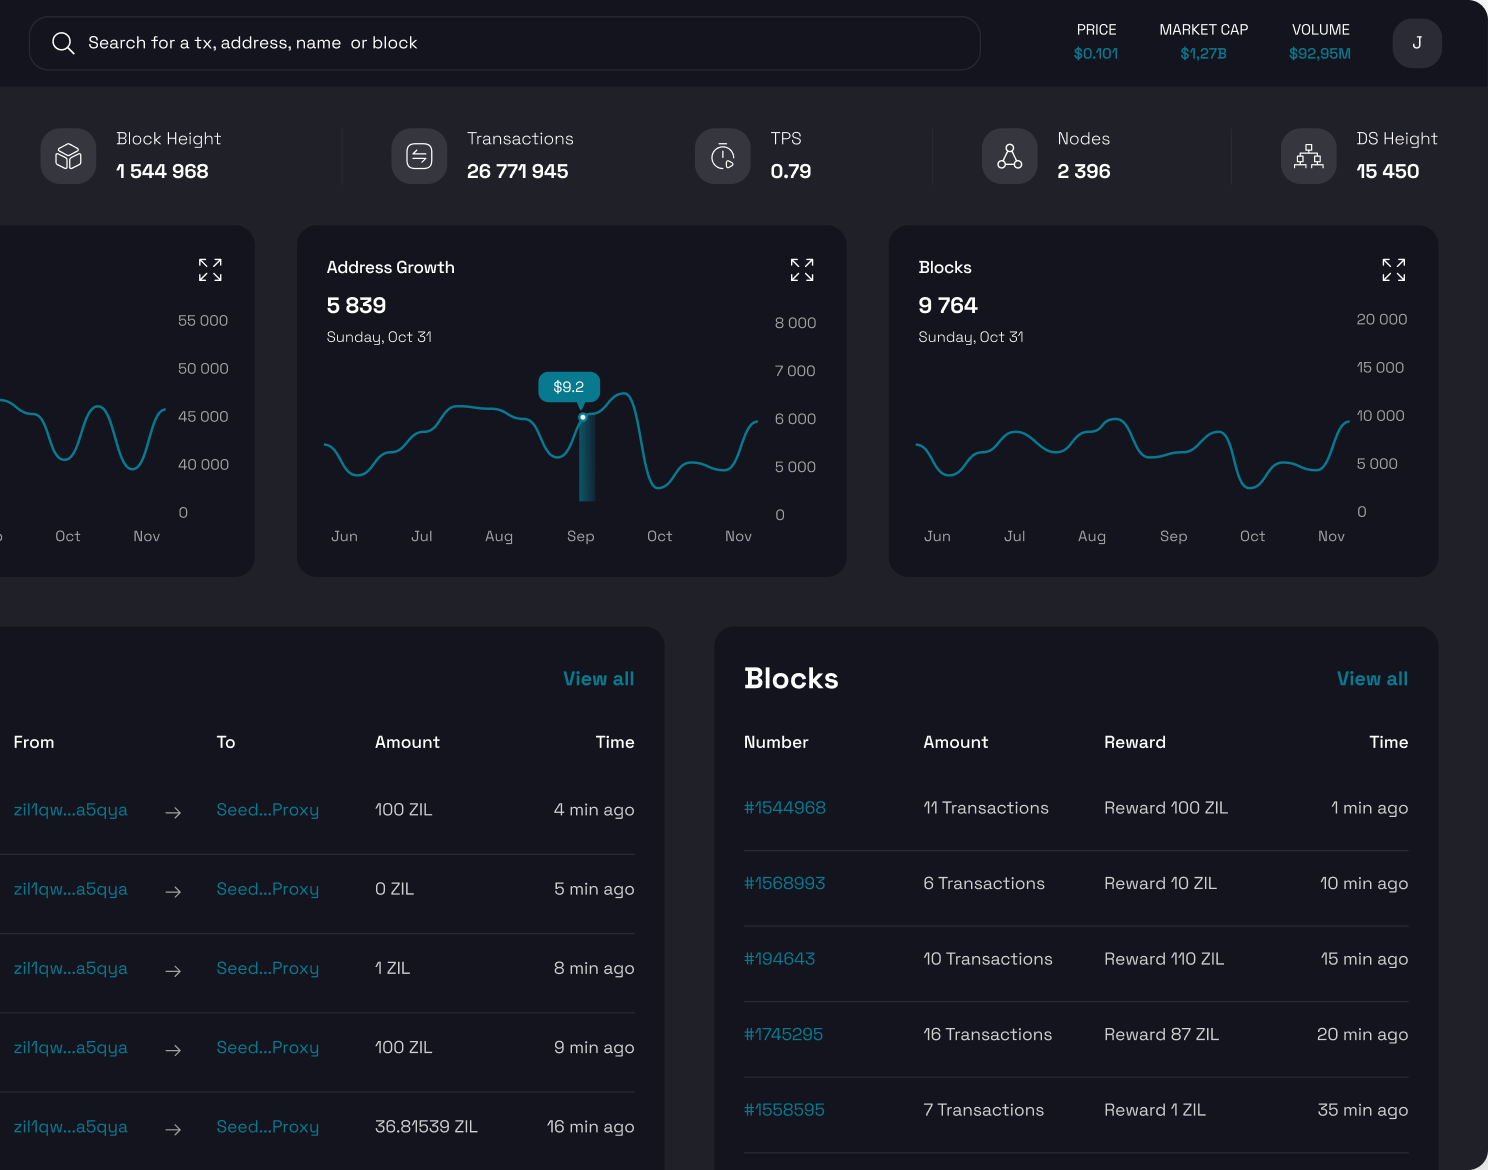
Task: Click the arrow icon in 9 min ago row
Action: 173,1051
